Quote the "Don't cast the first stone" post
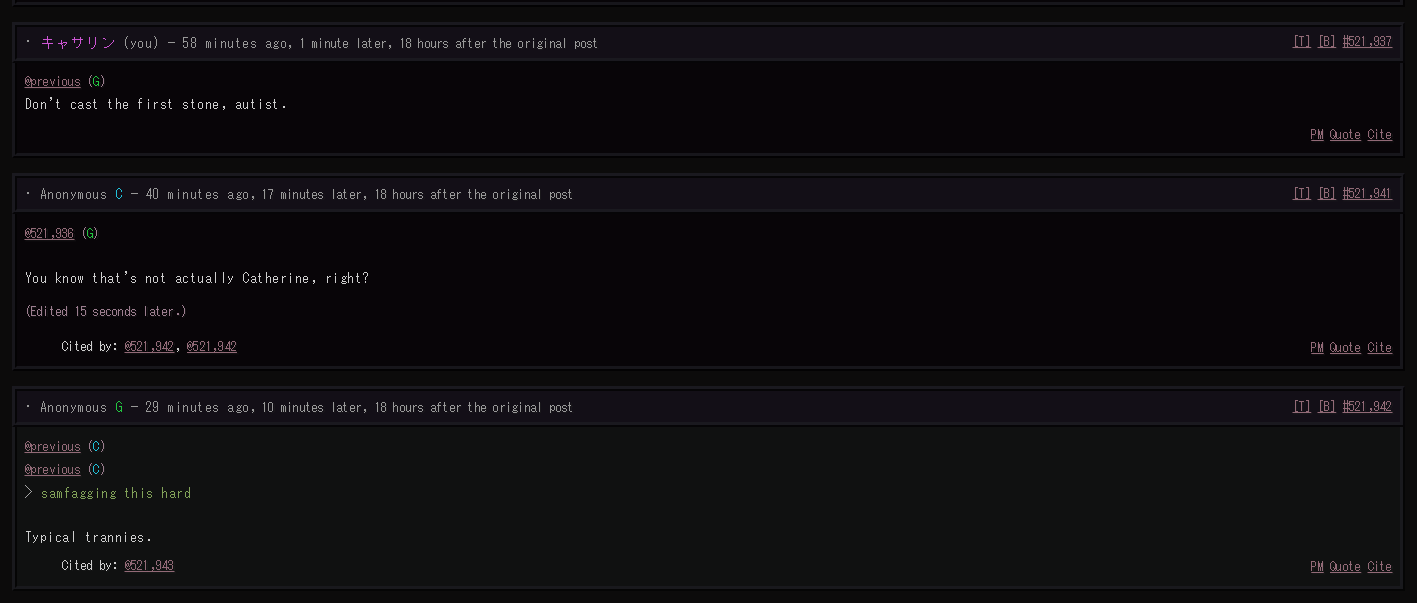Screen dimensions: 1417x603 (x=1344, y=135)
